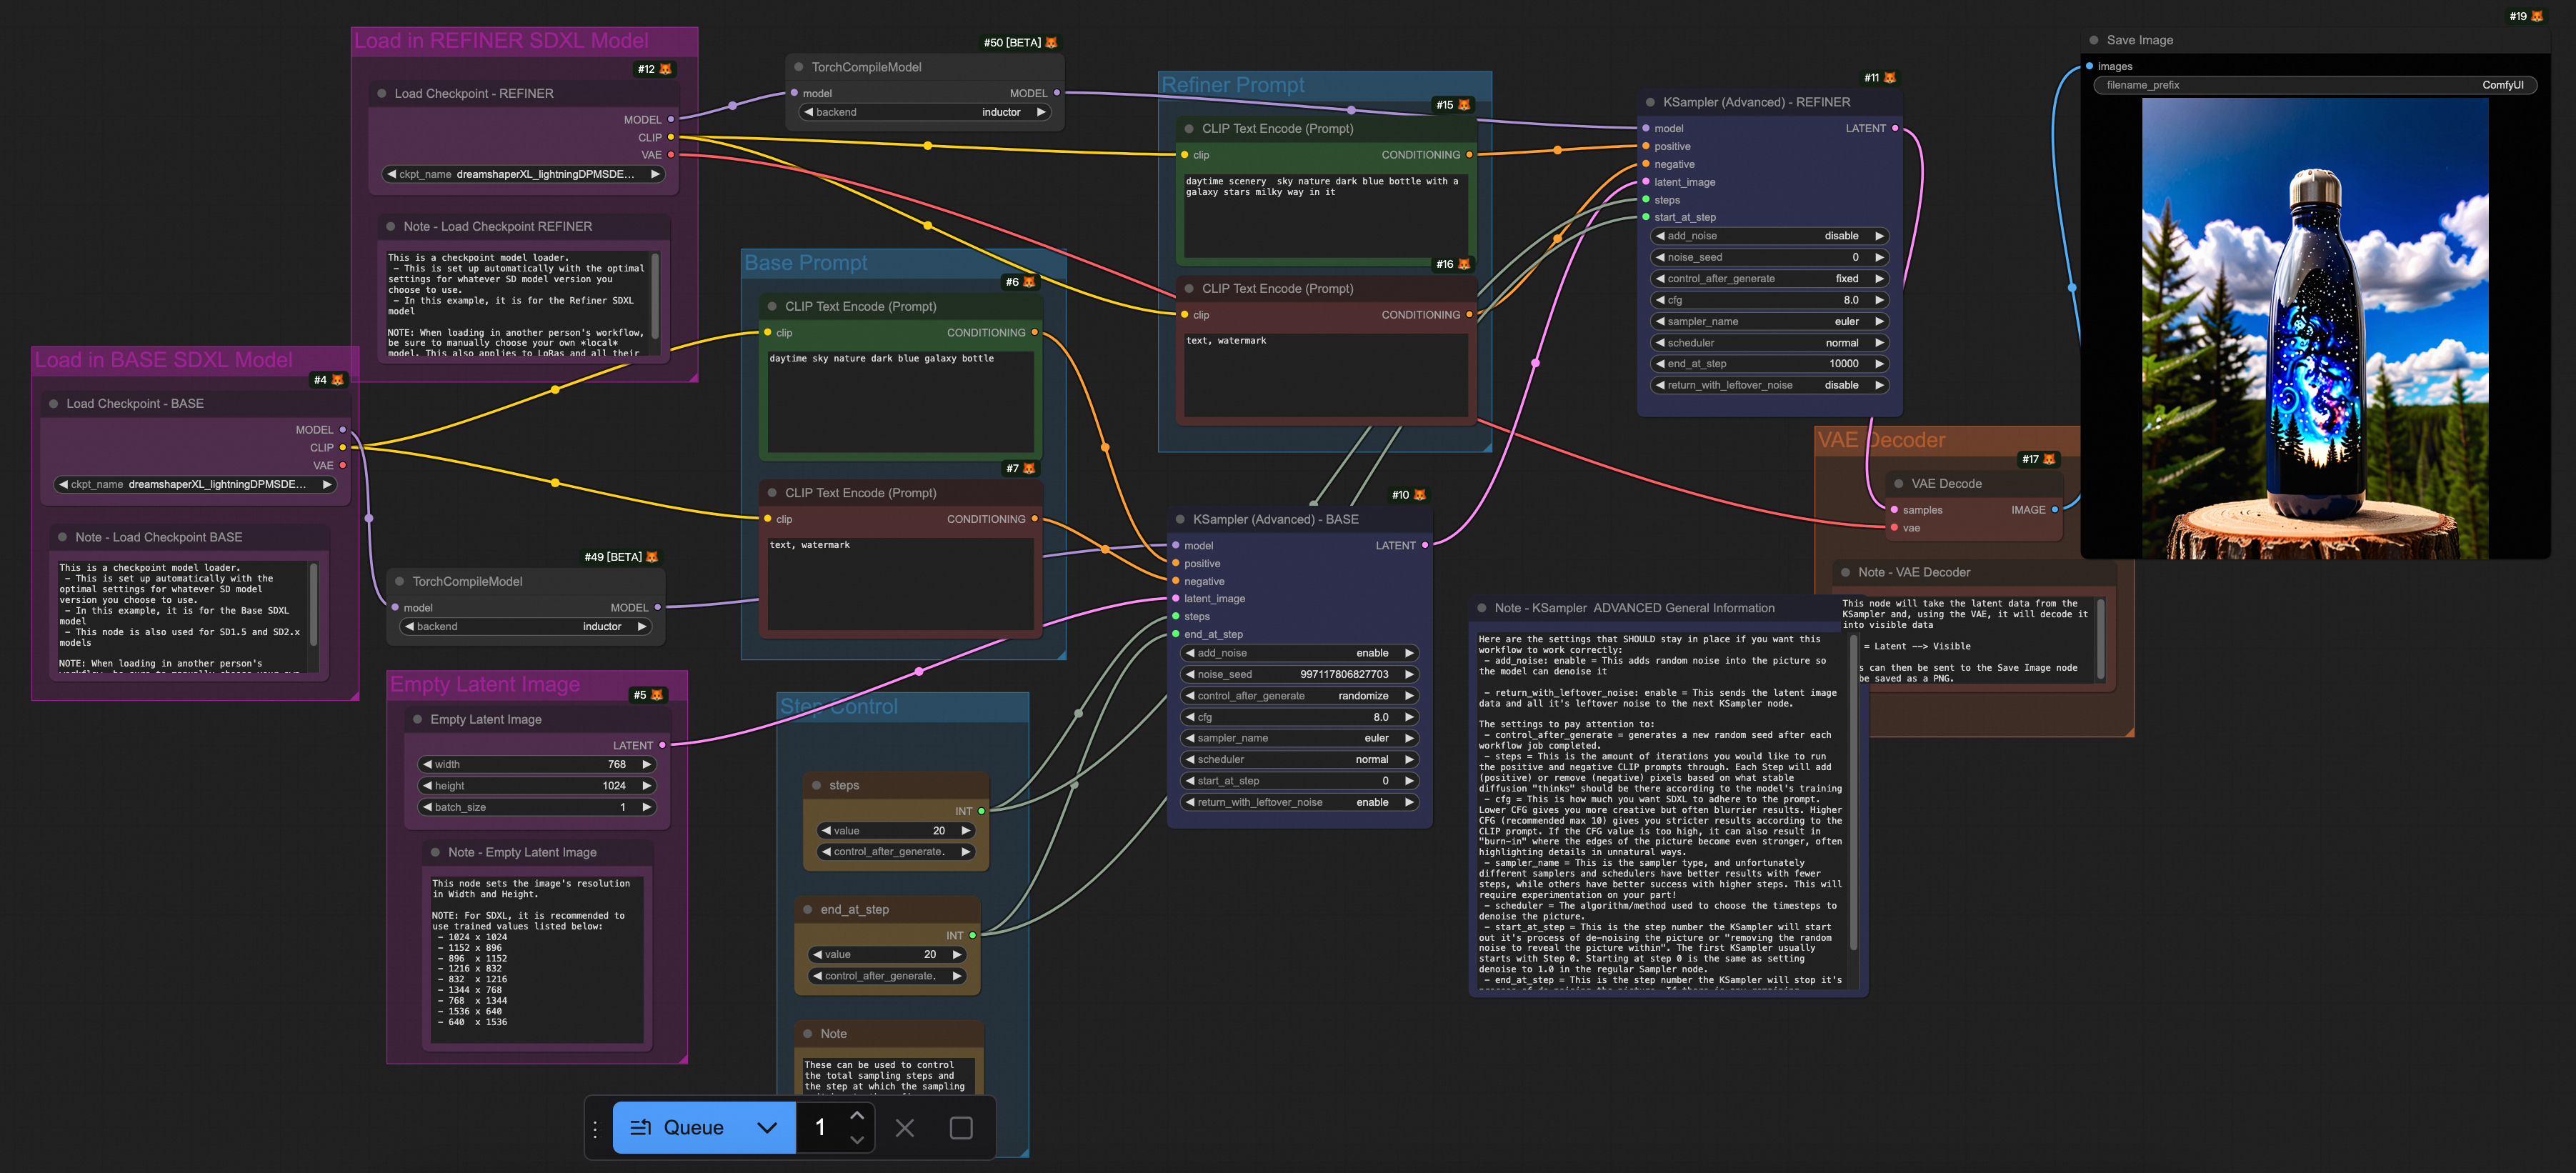Image resolution: width=2576 pixels, height=1173 pixels.
Task: Click the drag handle dots on the queue bar
Action: [595, 1129]
